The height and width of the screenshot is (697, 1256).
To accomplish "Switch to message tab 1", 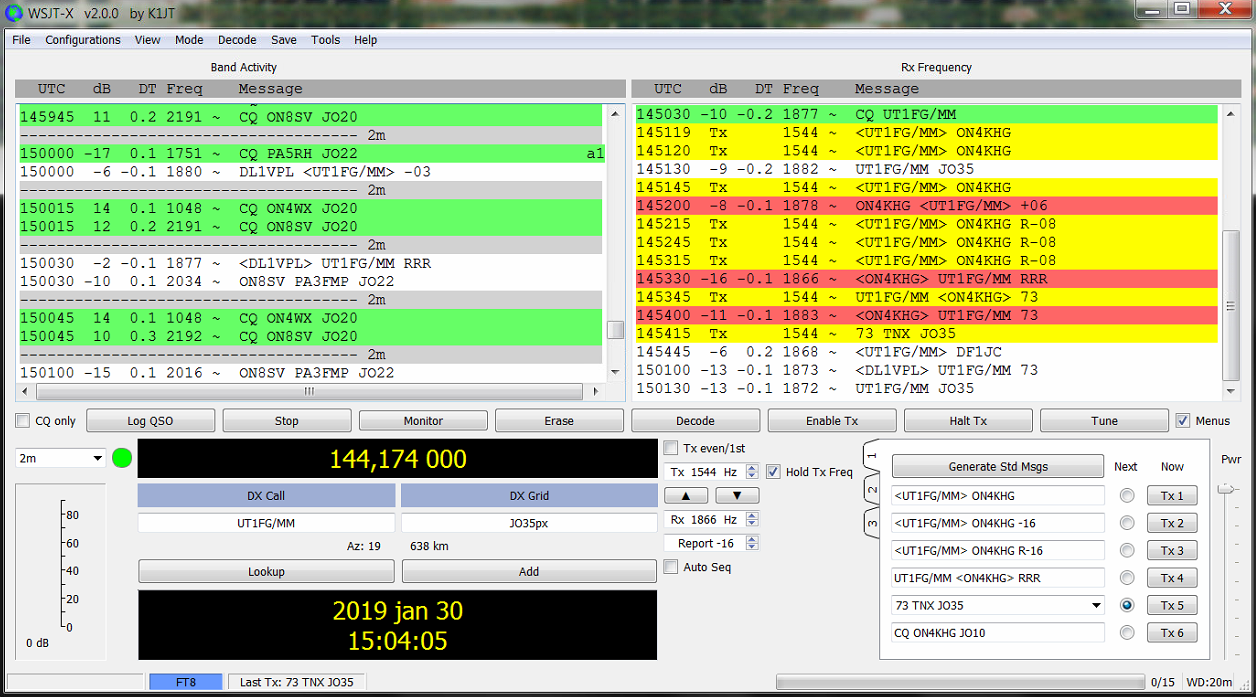I will pos(870,456).
